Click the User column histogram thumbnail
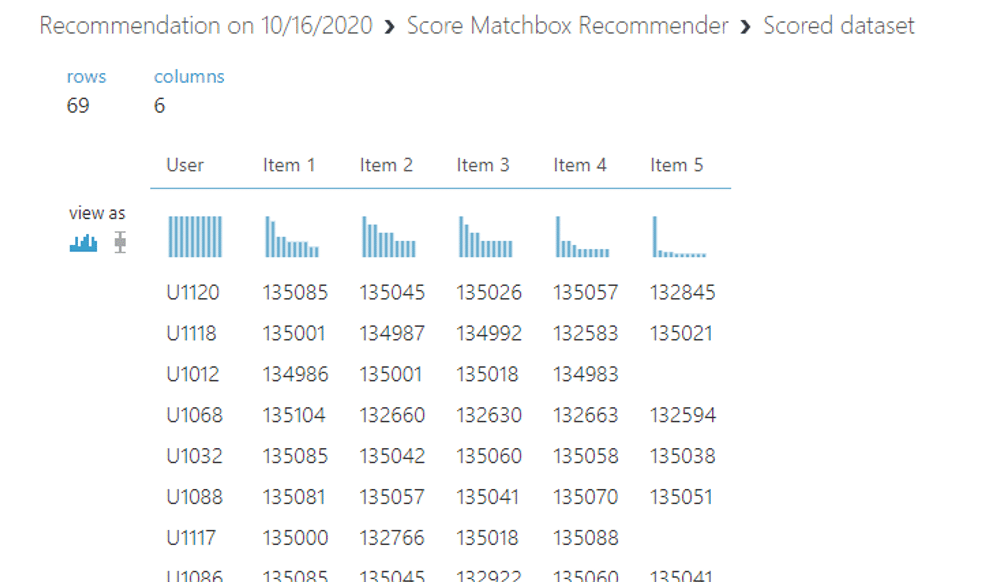The image size is (996, 586). (195, 237)
